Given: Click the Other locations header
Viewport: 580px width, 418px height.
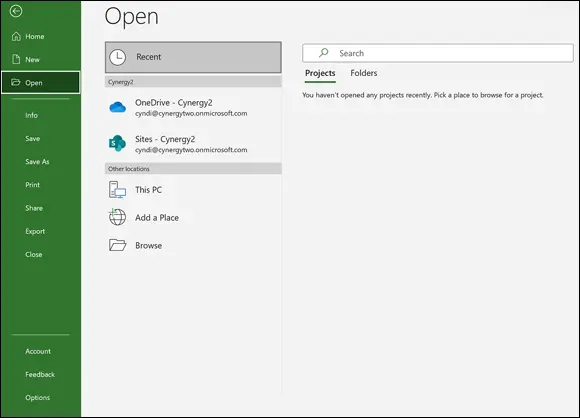Looking at the screenshot, I should click(193, 169).
